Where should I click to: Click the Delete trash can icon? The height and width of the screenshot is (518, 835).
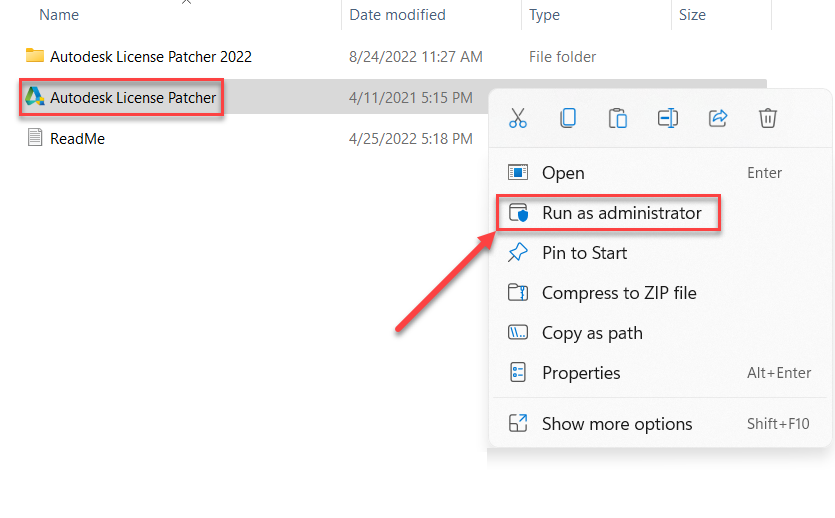tap(767, 118)
